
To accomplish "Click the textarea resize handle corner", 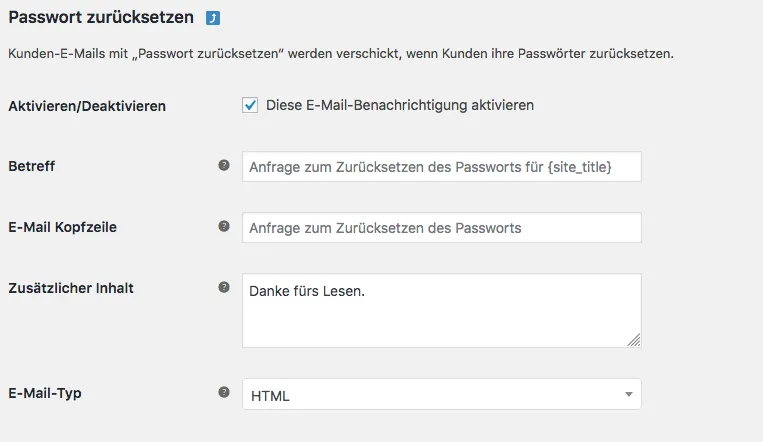I will (x=634, y=340).
